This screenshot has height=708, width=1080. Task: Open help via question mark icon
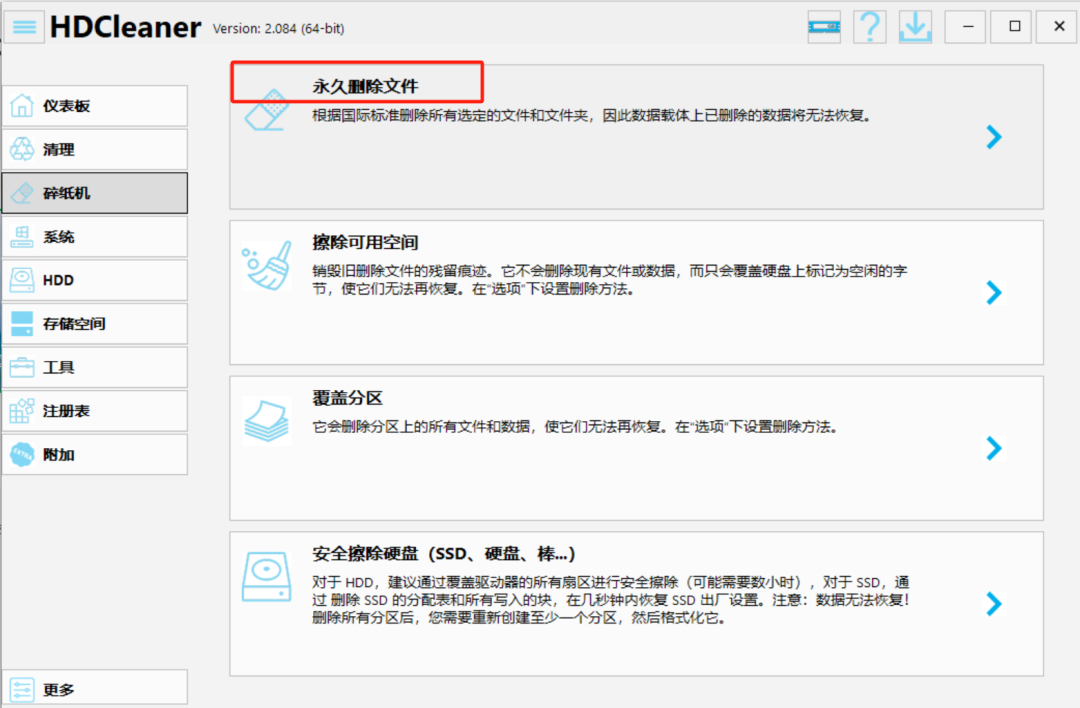(x=870, y=27)
